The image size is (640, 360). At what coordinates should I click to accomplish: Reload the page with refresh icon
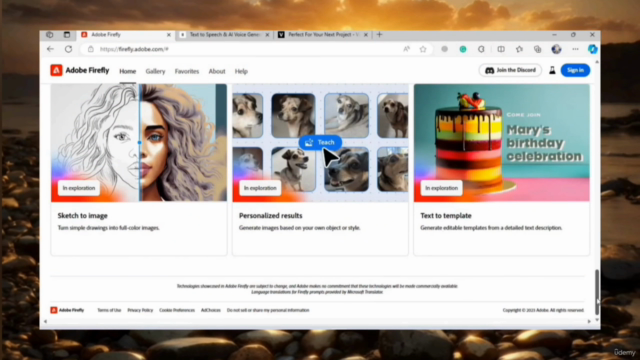click(69, 49)
